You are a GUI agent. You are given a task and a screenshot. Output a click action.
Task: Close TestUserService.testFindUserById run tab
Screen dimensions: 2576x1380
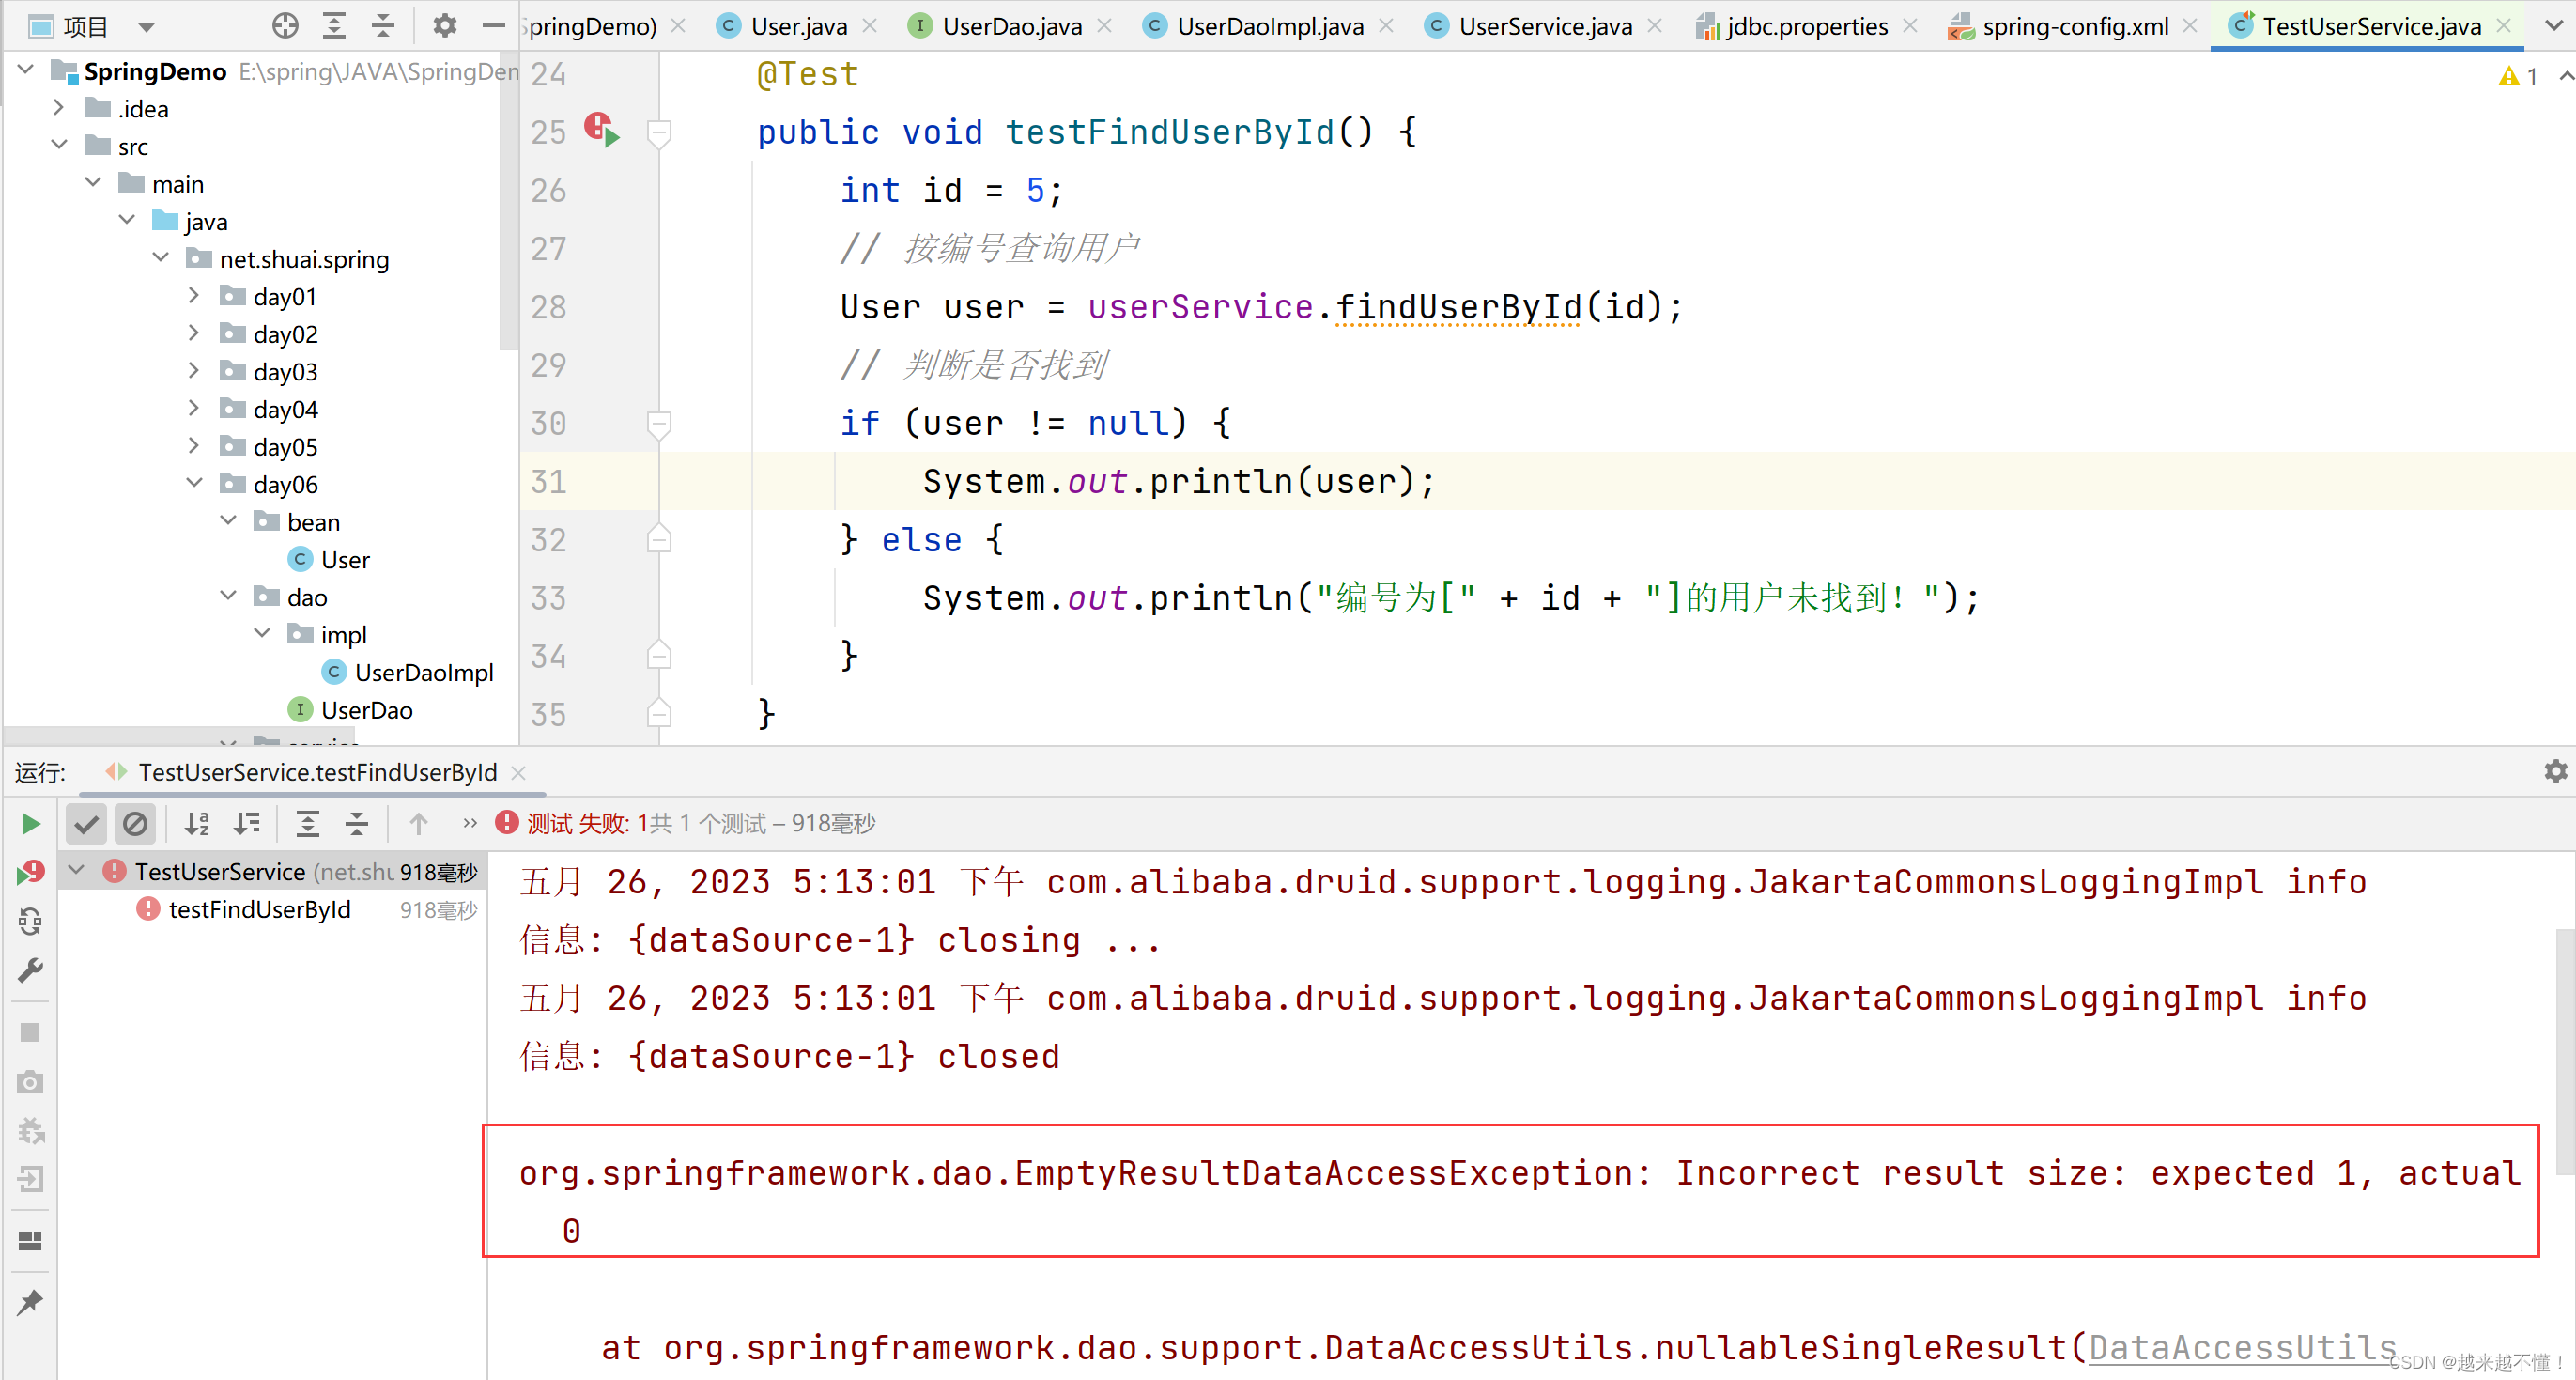pos(518,772)
